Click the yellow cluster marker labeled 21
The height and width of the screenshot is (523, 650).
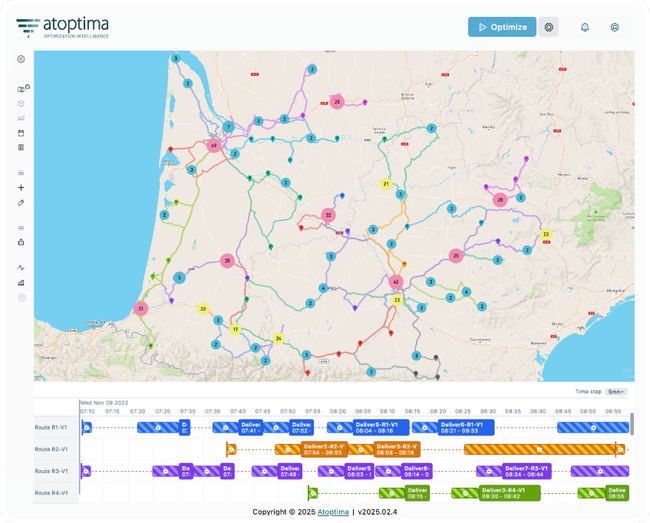(x=386, y=184)
